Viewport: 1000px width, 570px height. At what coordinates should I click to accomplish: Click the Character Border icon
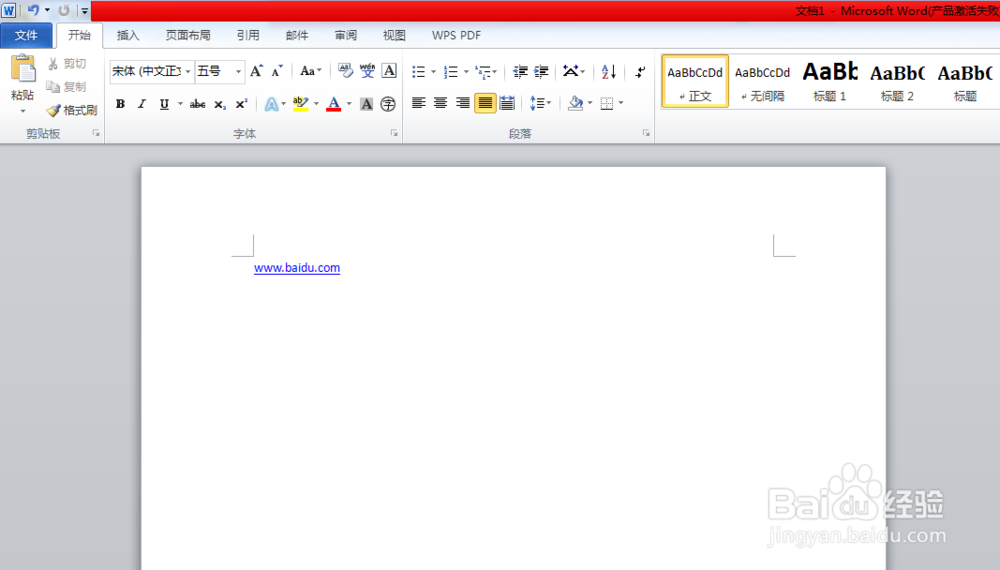pos(389,71)
